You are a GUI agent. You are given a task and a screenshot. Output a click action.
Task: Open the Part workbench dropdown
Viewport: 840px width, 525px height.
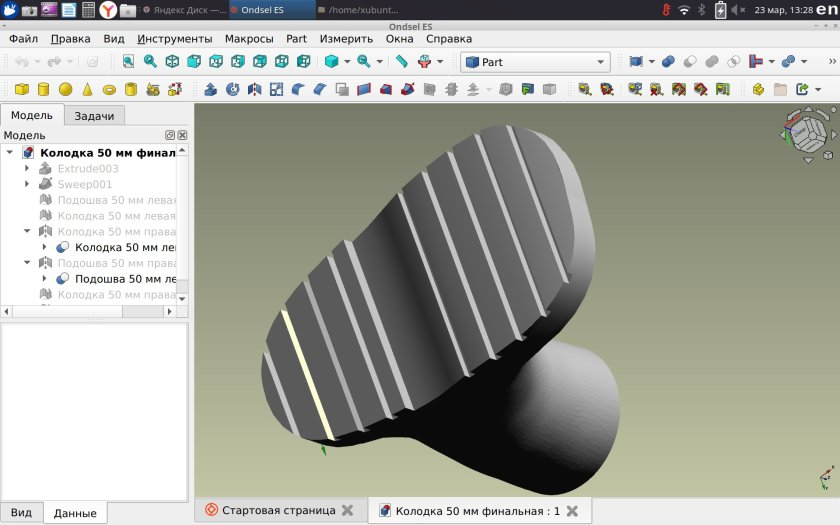[535, 62]
